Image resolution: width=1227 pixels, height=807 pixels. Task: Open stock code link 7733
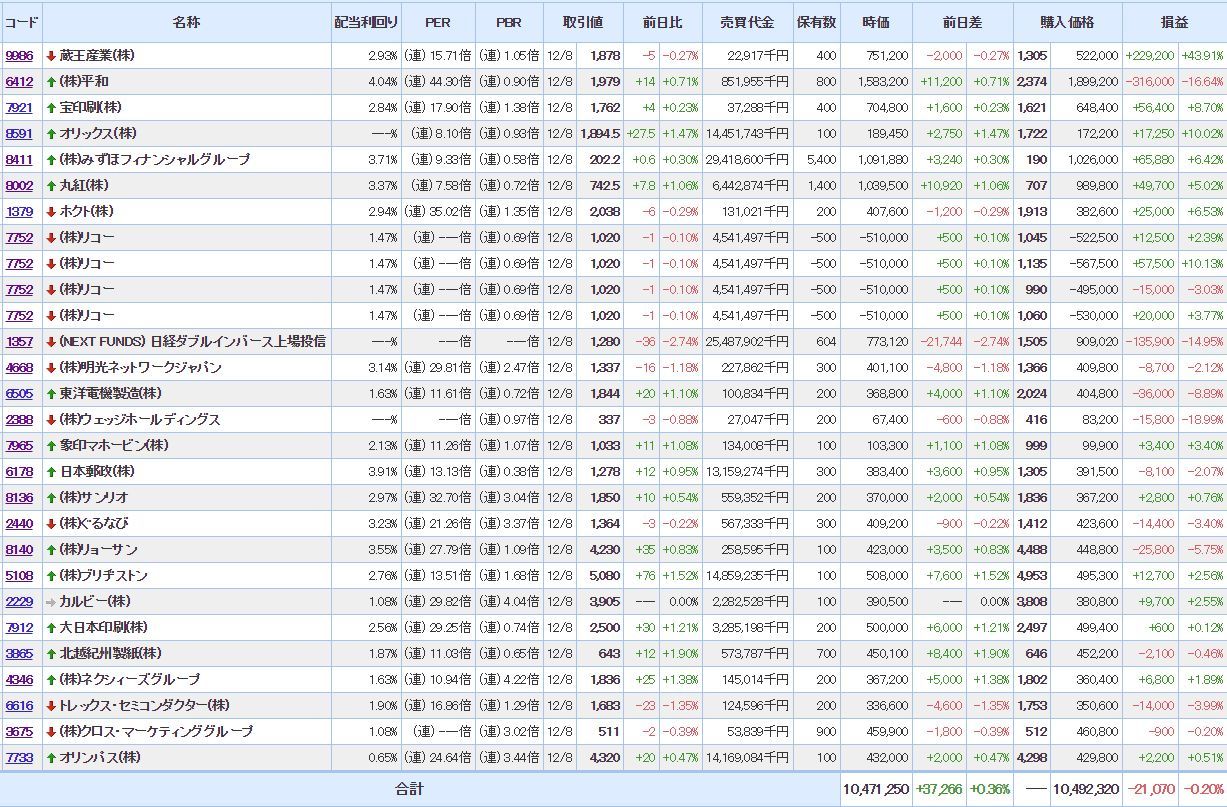(x=19, y=758)
